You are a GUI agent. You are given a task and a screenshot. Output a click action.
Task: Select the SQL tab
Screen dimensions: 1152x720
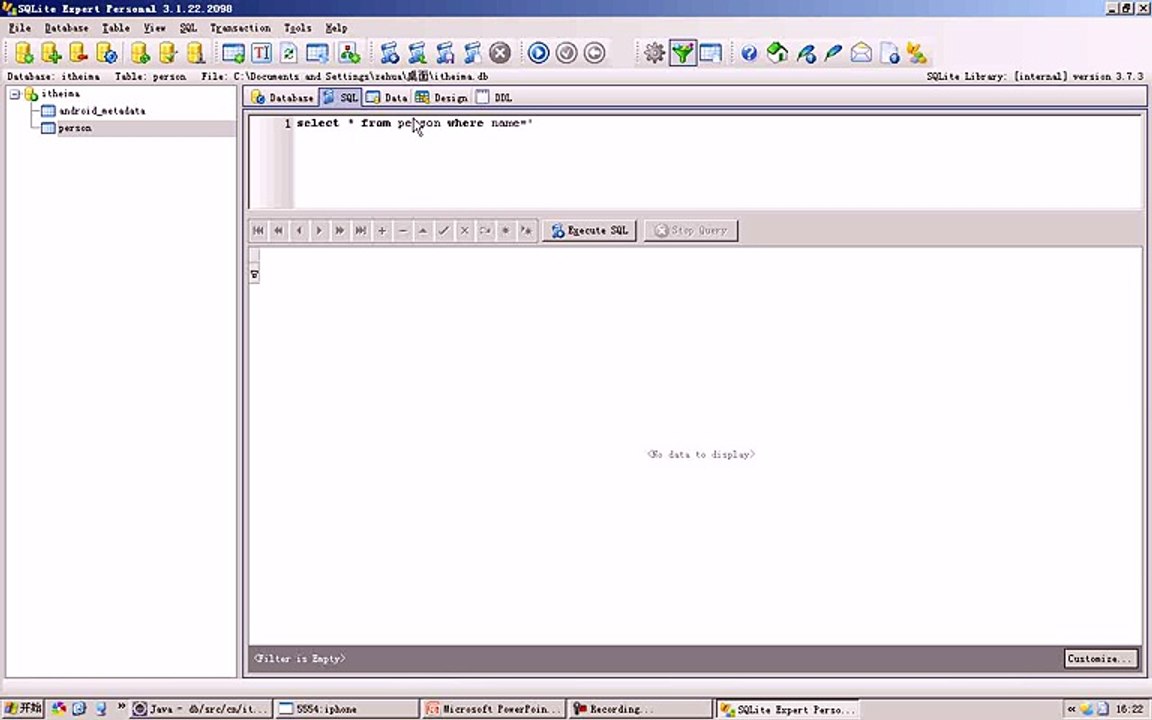[340, 97]
